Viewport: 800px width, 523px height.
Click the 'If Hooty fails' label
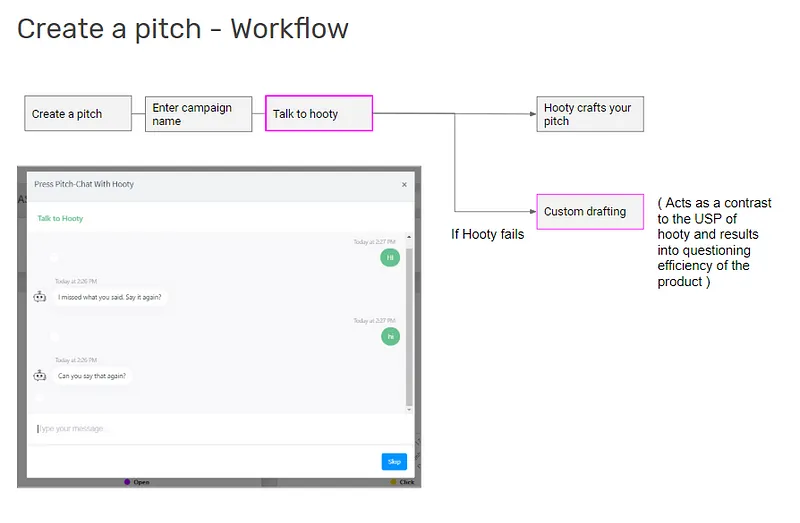click(487, 234)
